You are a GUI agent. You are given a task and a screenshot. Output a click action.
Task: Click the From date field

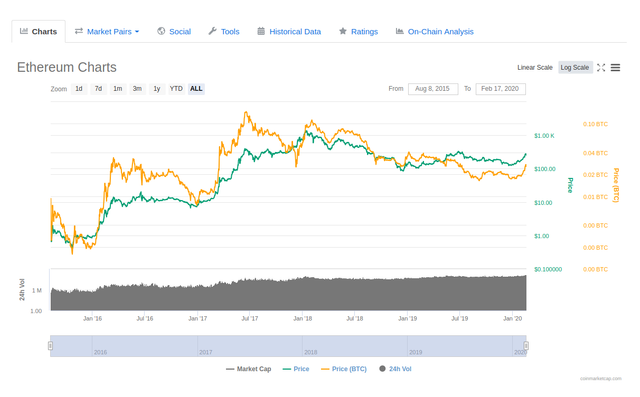click(x=433, y=89)
